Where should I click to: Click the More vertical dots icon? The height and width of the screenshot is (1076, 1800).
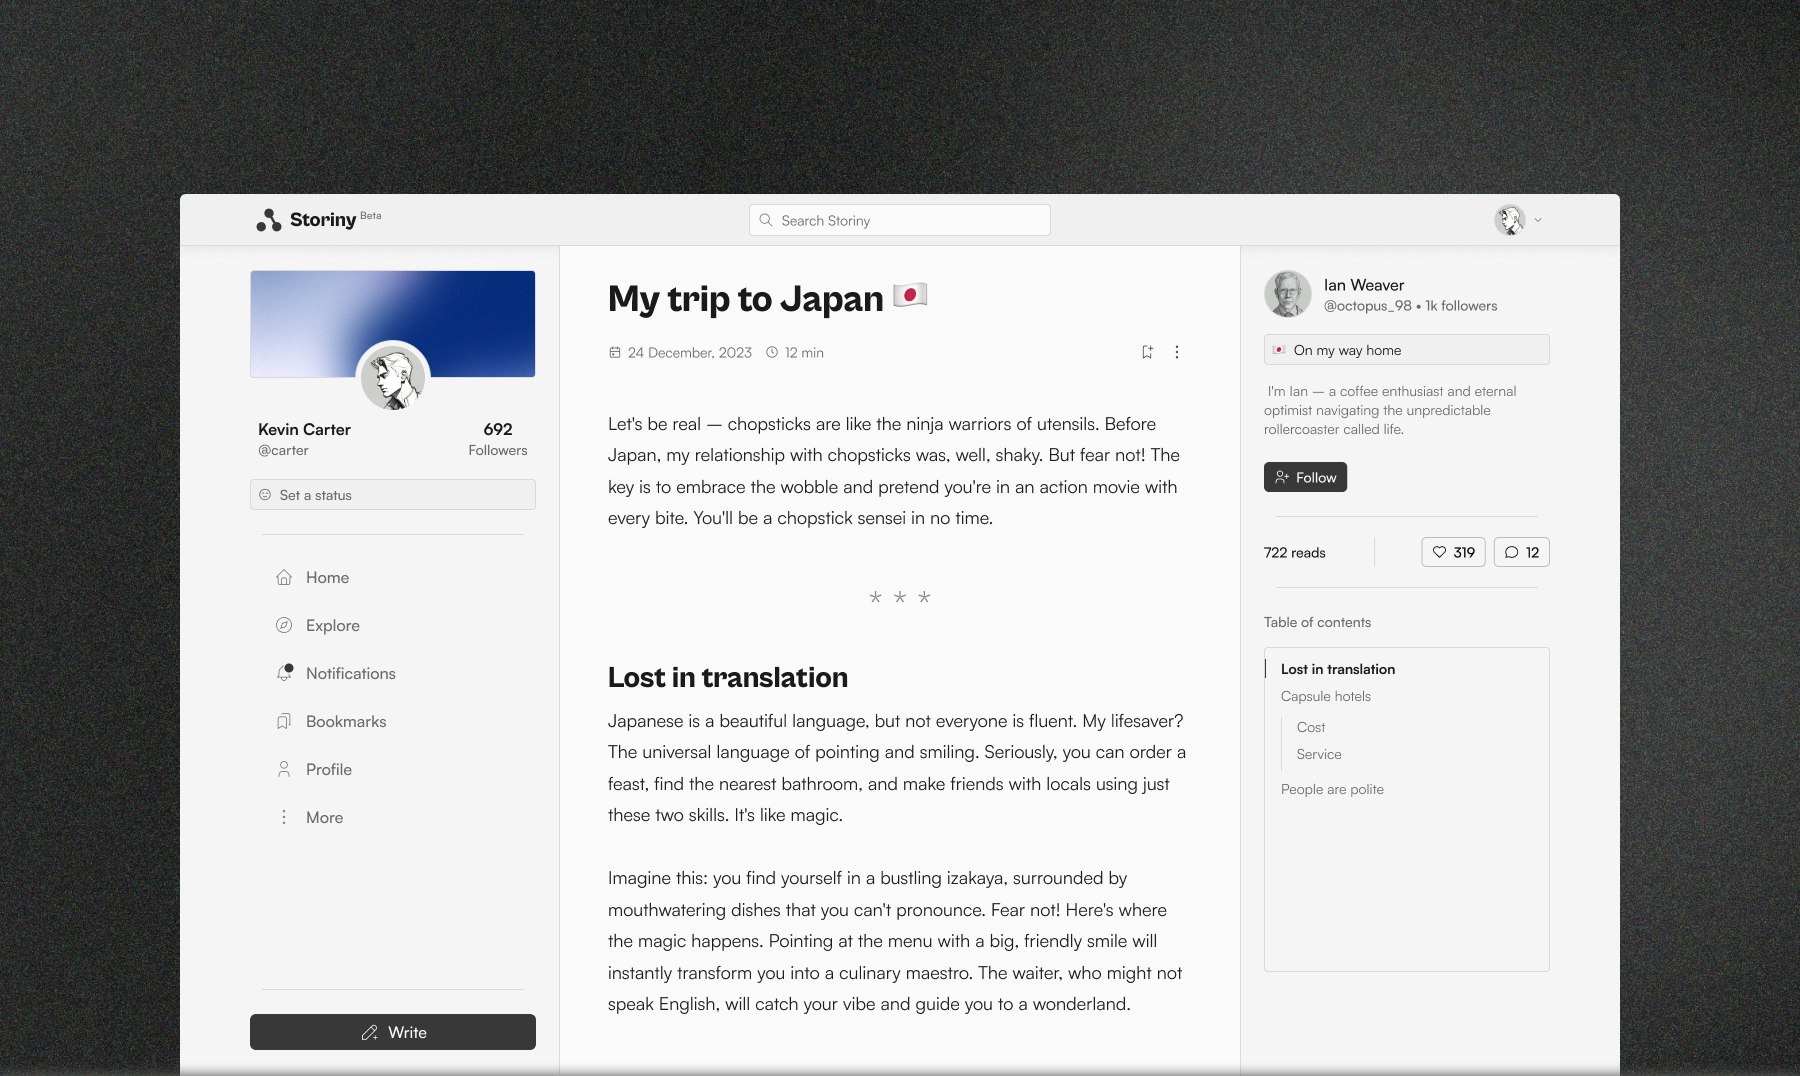point(284,817)
